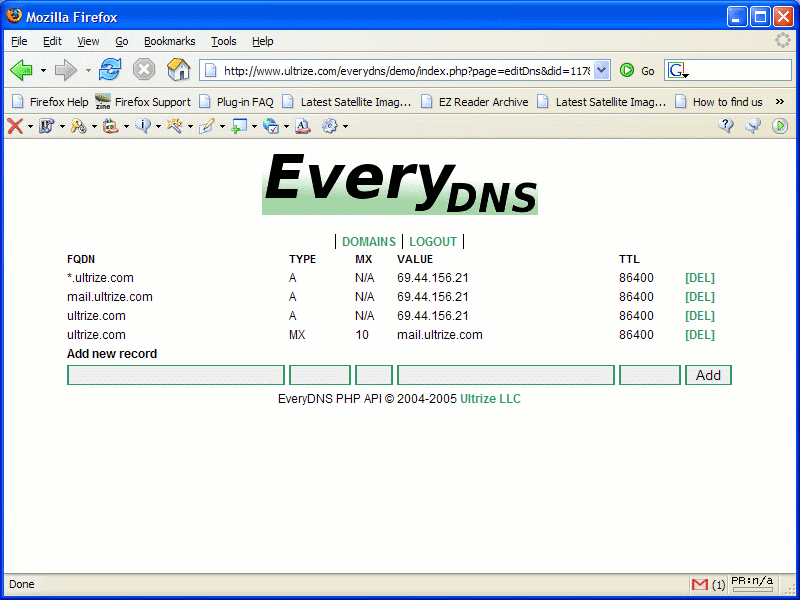The image size is (800, 600).
Task: Open the Miscellaneous magic wand icon
Action: (x=174, y=126)
